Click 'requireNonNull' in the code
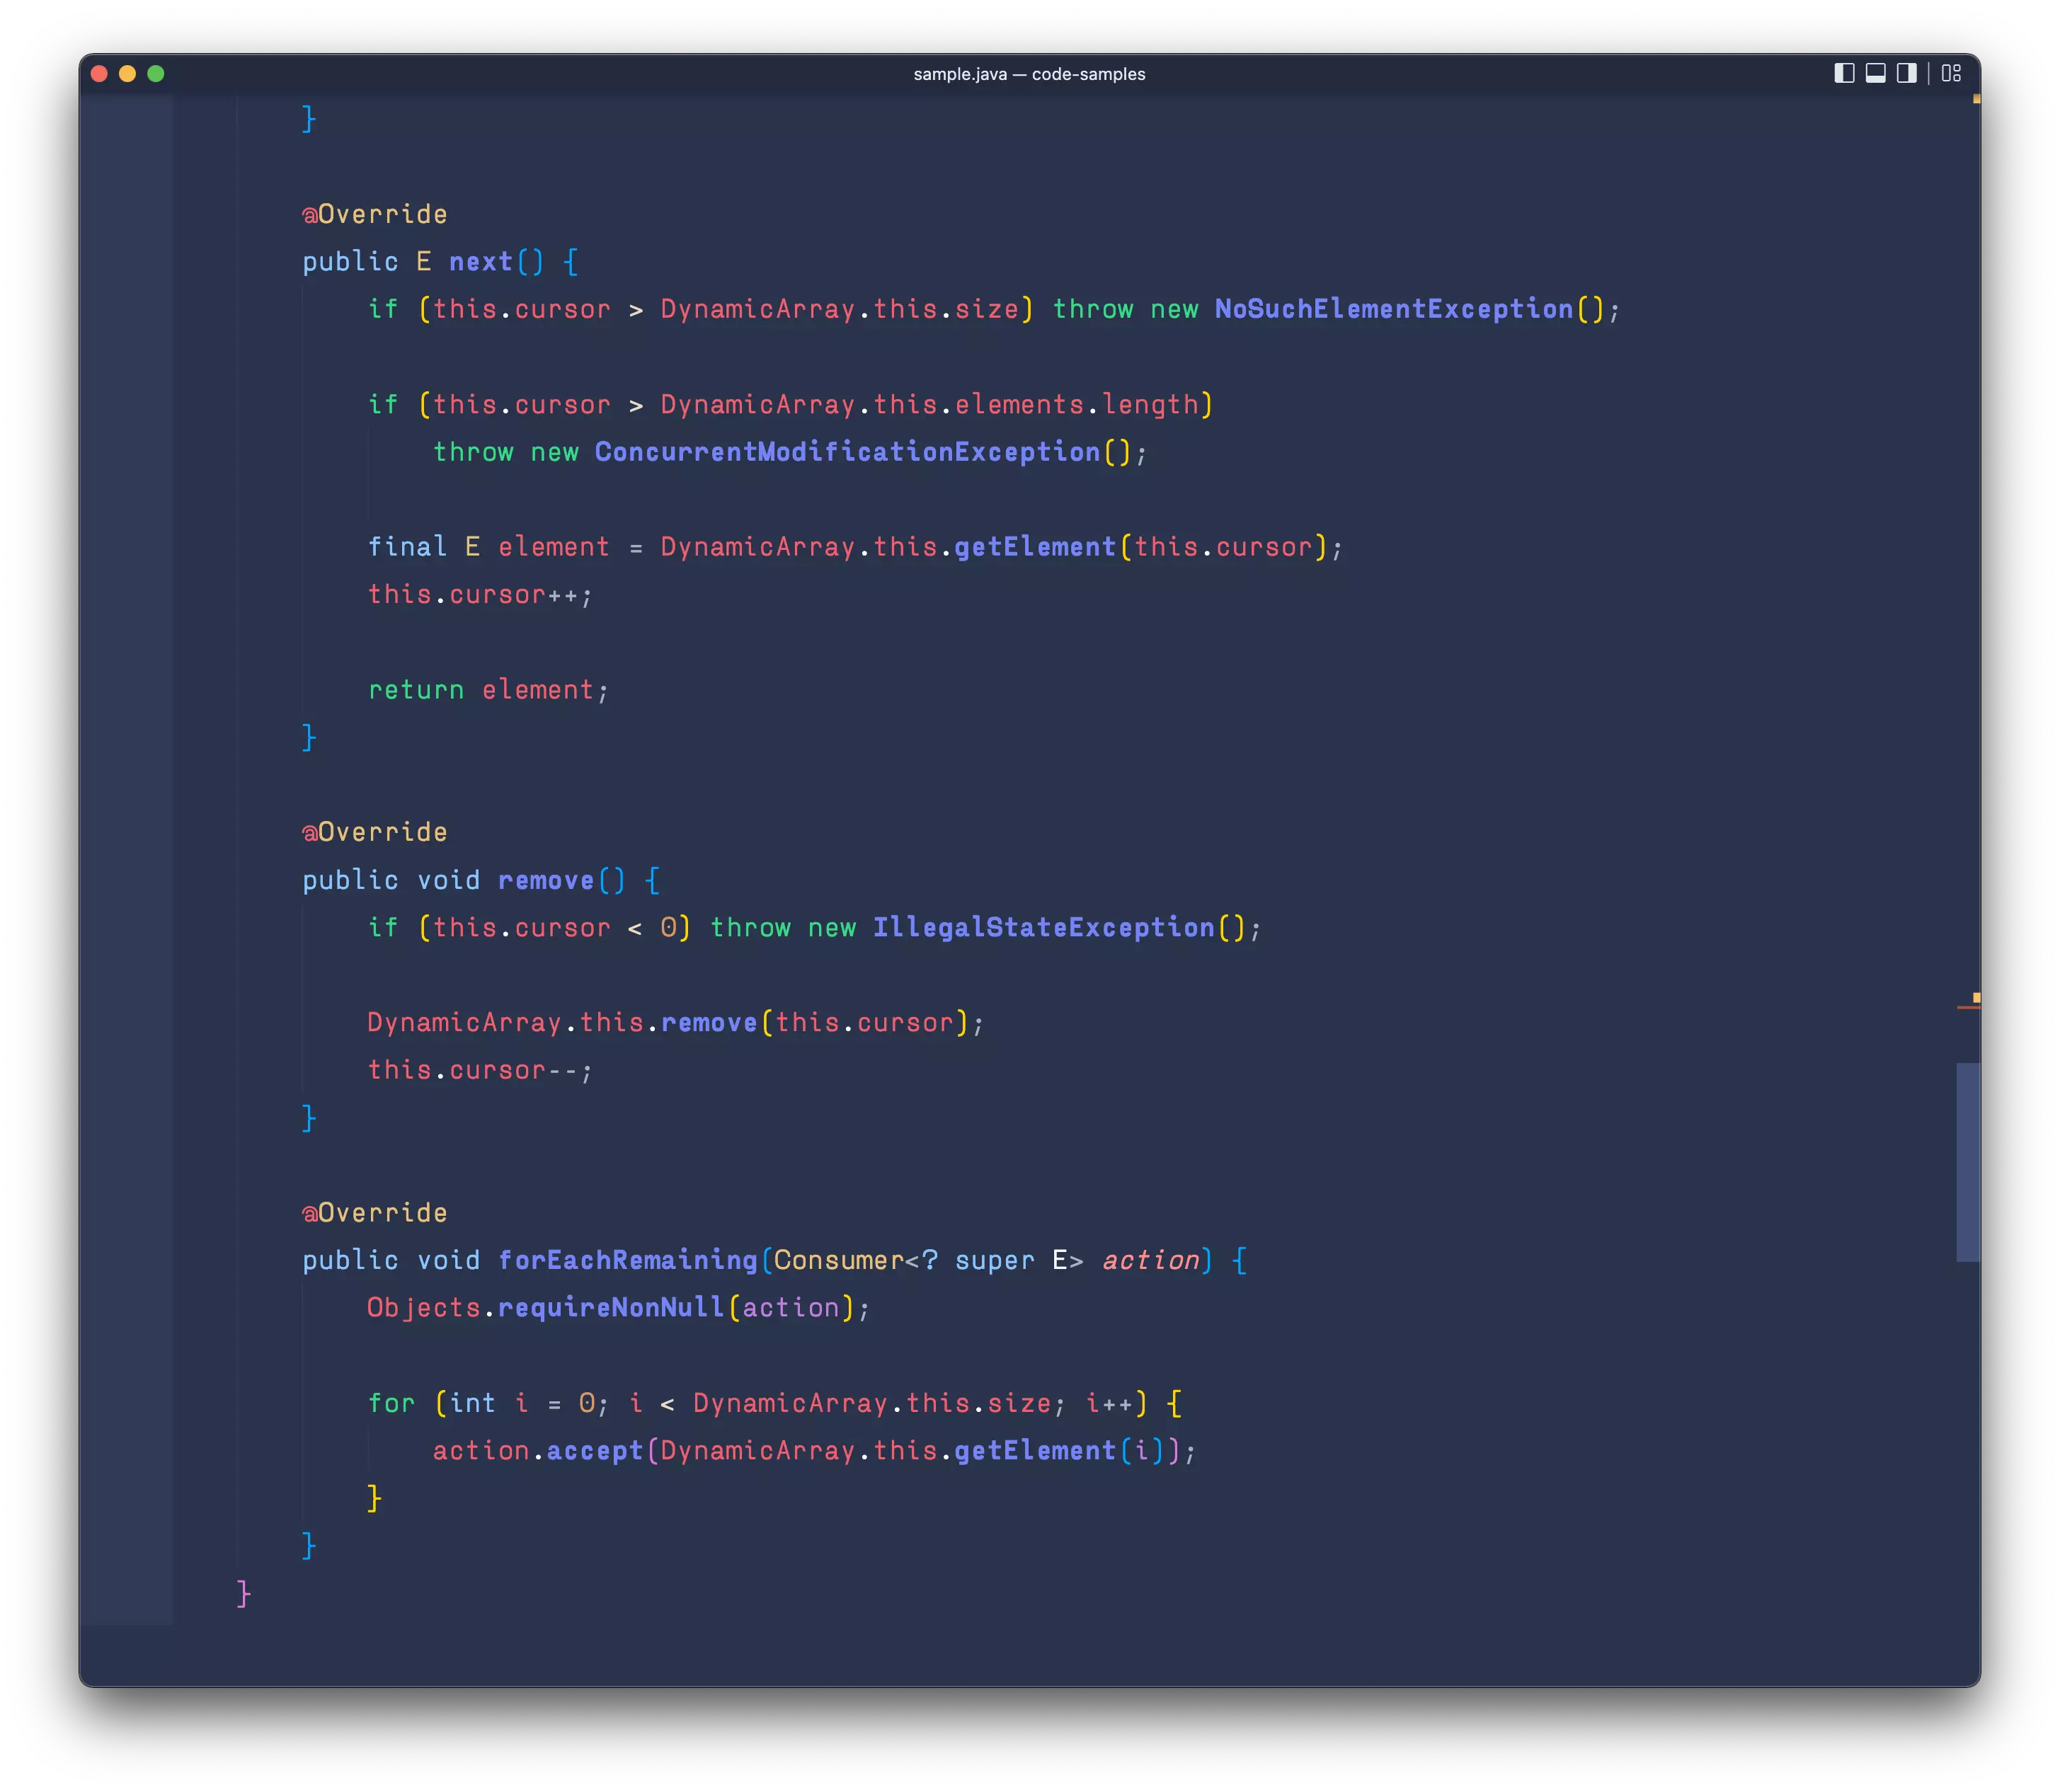Viewport: 2060px width, 1792px height. tap(610, 1307)
